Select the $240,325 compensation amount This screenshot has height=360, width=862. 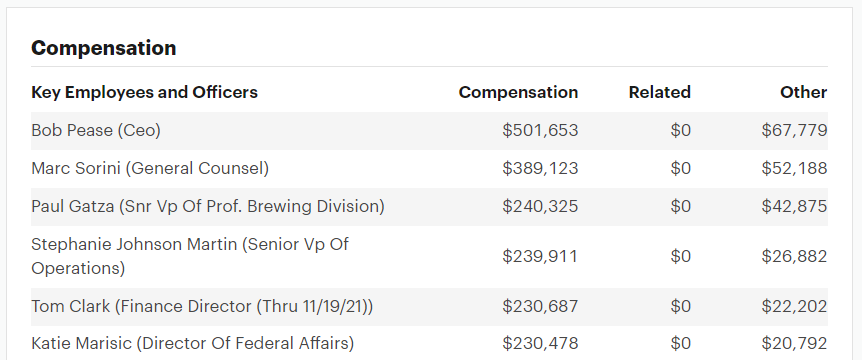coord(540,206)
